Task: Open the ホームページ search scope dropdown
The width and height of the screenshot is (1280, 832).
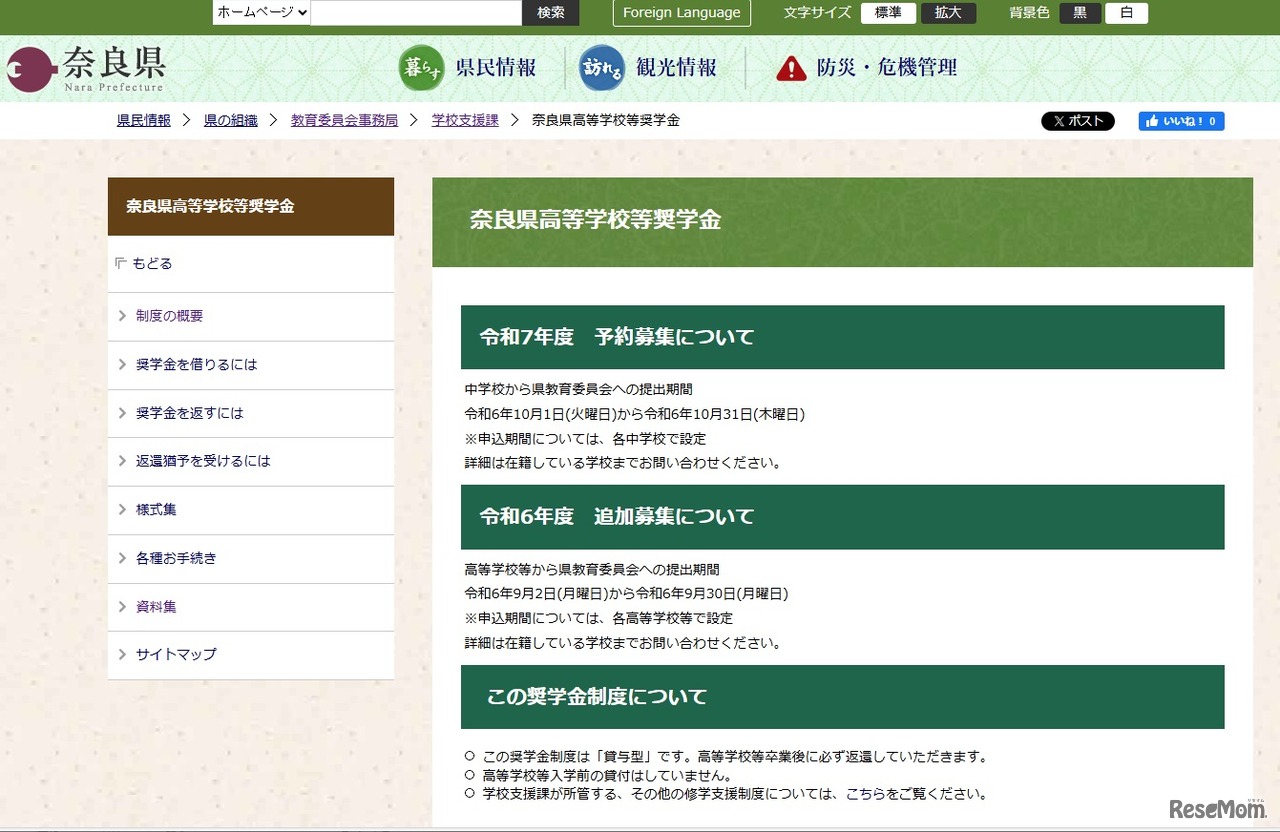Action: click(261, 13)
